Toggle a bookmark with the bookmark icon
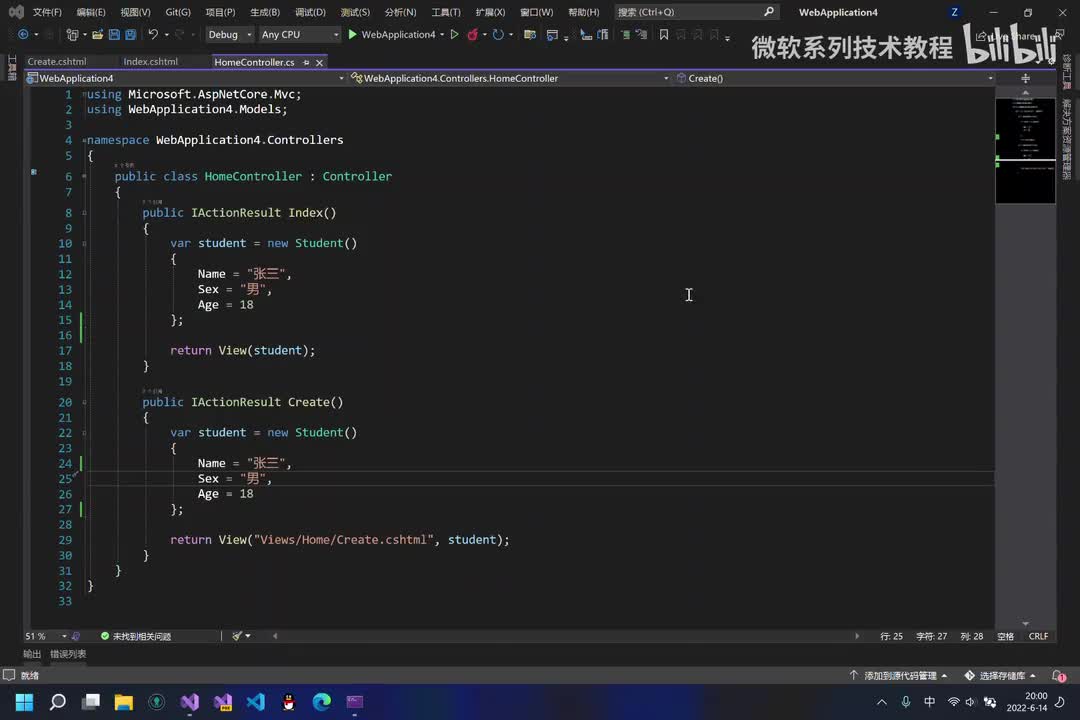Screen dimensions: 1080x720 pyautogui.click(x=664, y=34)
